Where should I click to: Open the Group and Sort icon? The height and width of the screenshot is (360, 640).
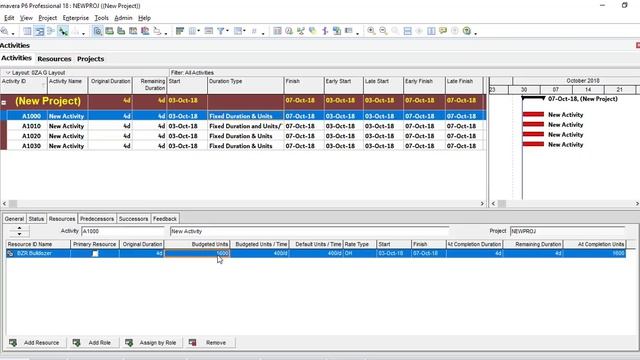(x=238, y=31)
